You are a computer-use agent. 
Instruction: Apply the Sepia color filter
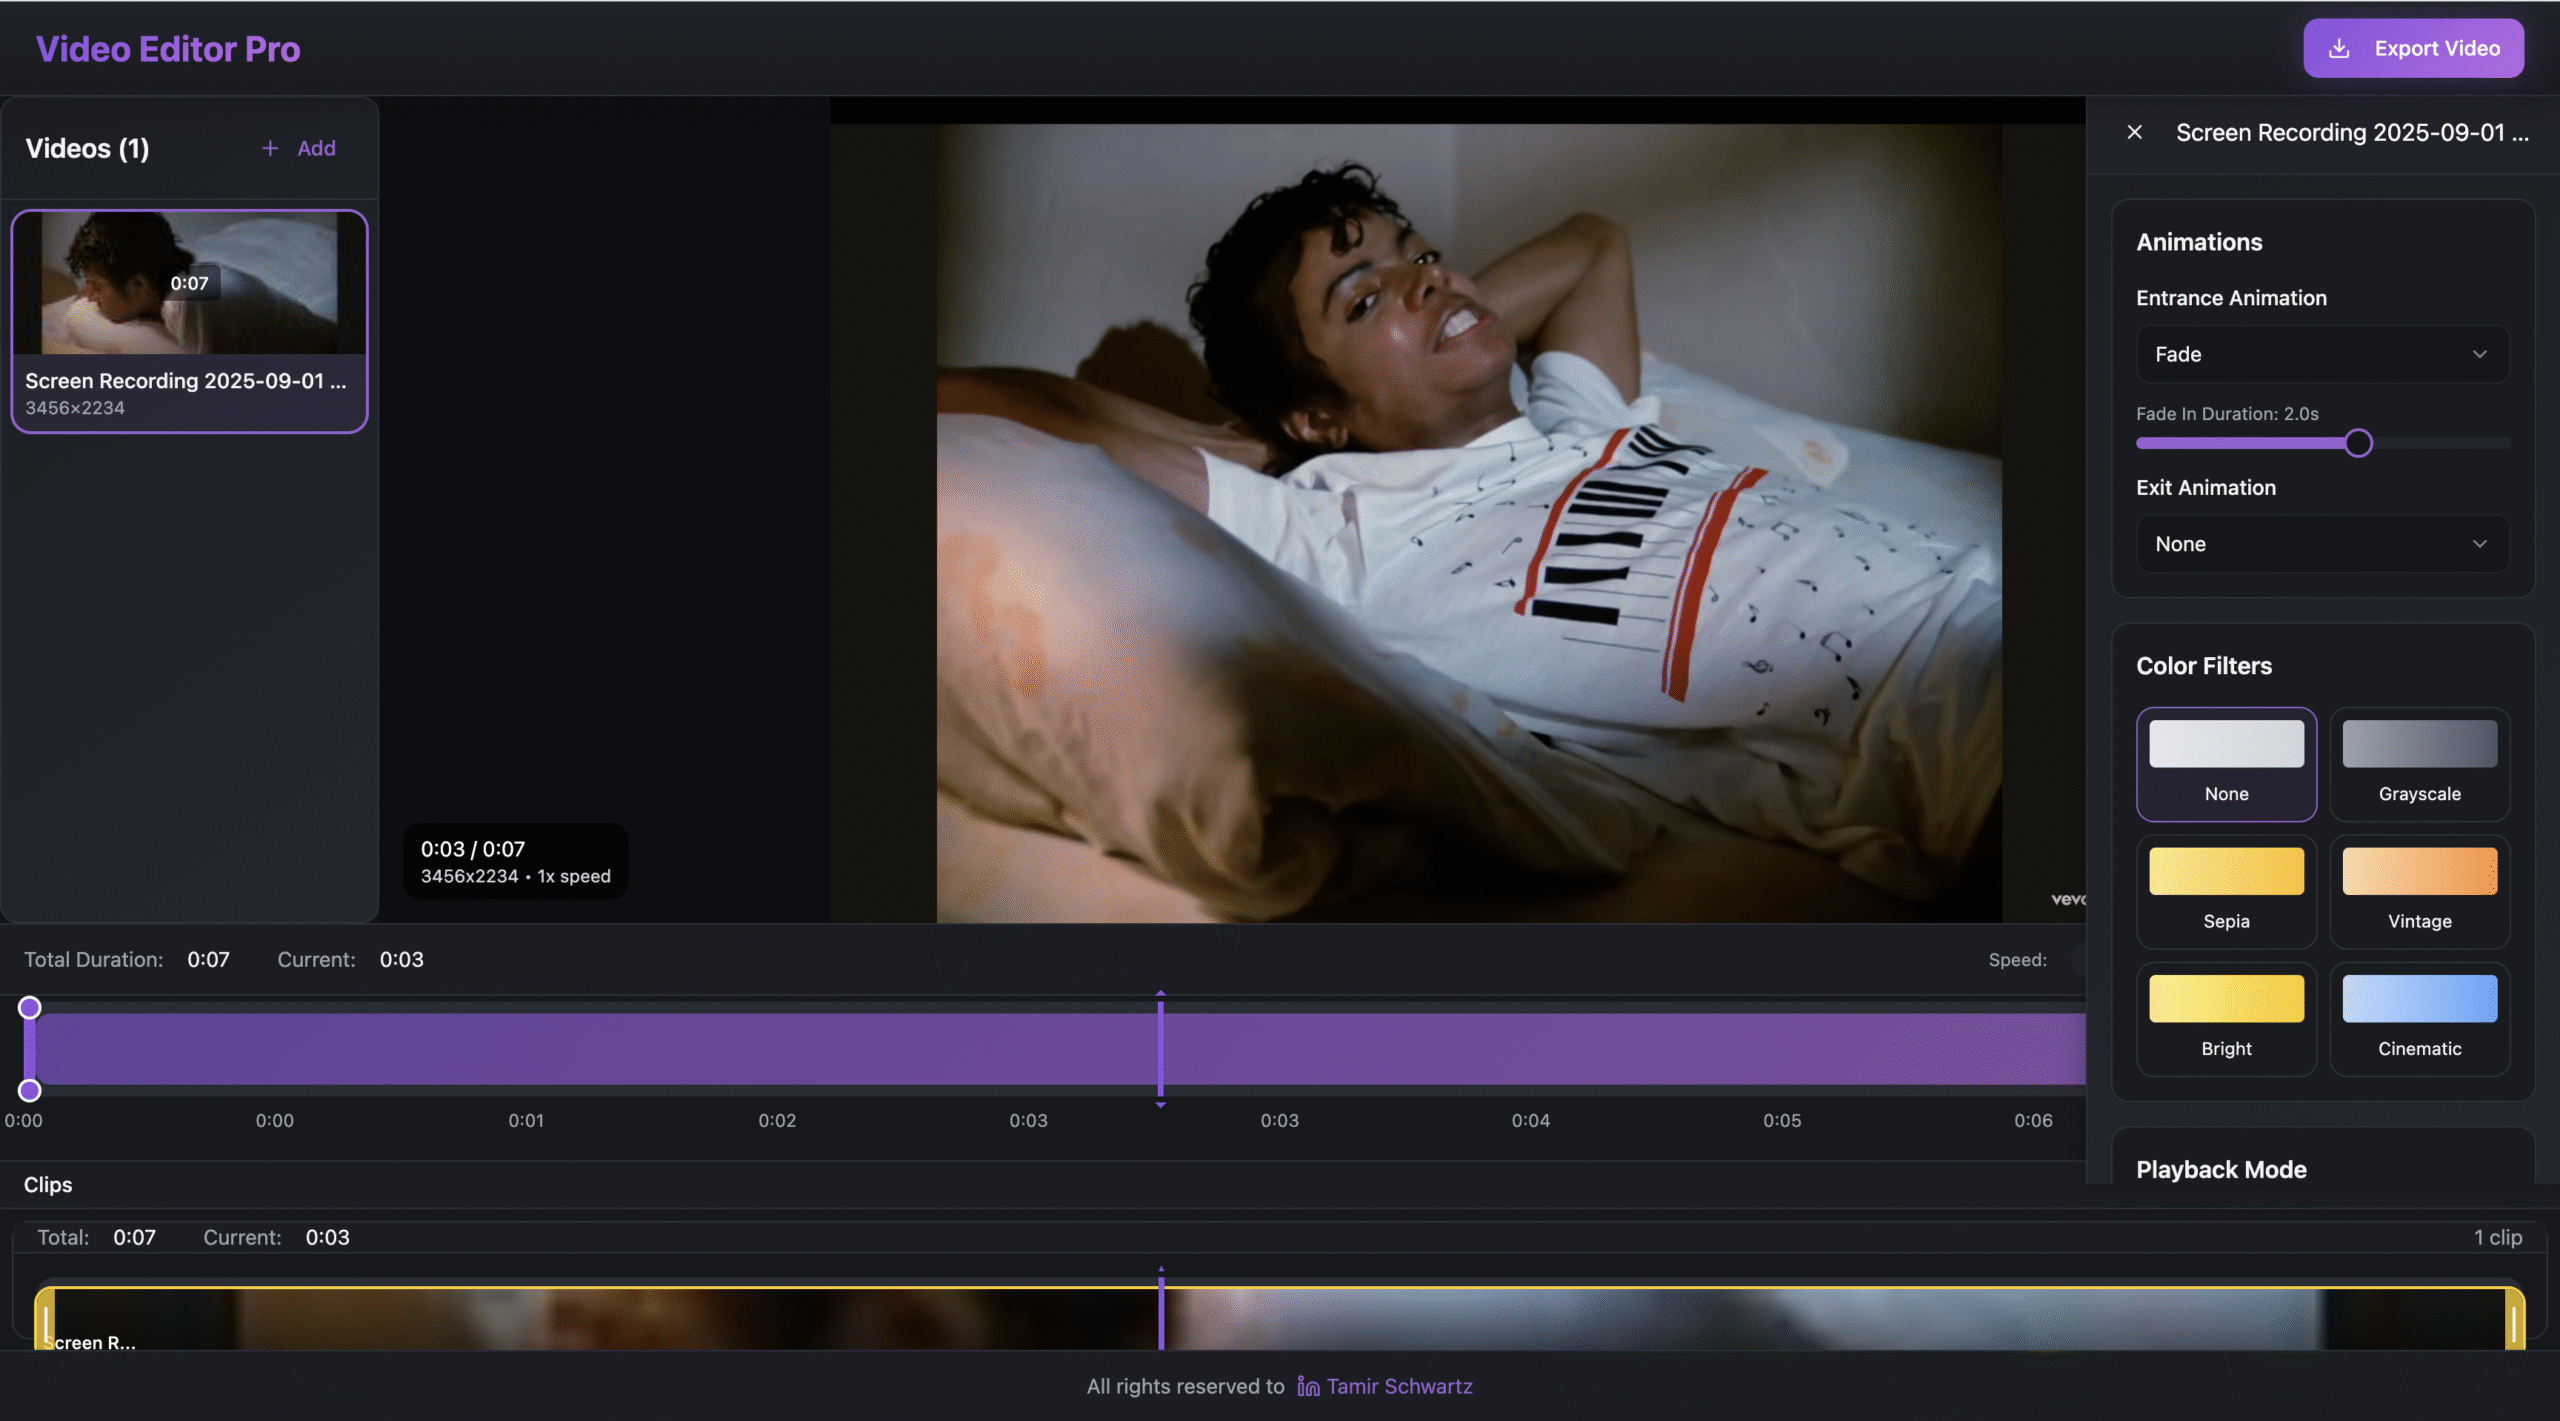tap(2226, 892)
